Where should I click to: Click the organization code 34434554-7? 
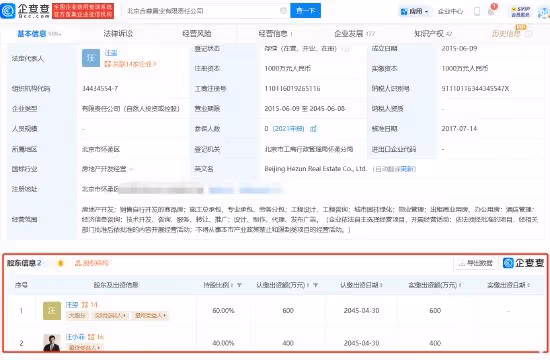click(x=100, y=89)
